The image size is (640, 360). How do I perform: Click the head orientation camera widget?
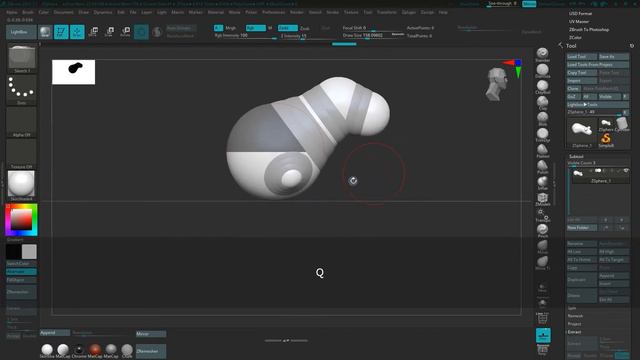[496, 84]
